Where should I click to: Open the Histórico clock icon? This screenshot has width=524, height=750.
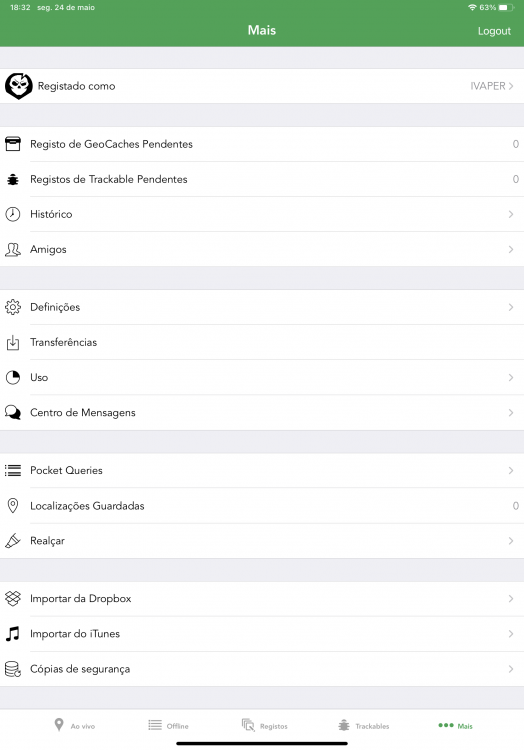(x=13, y=214)
